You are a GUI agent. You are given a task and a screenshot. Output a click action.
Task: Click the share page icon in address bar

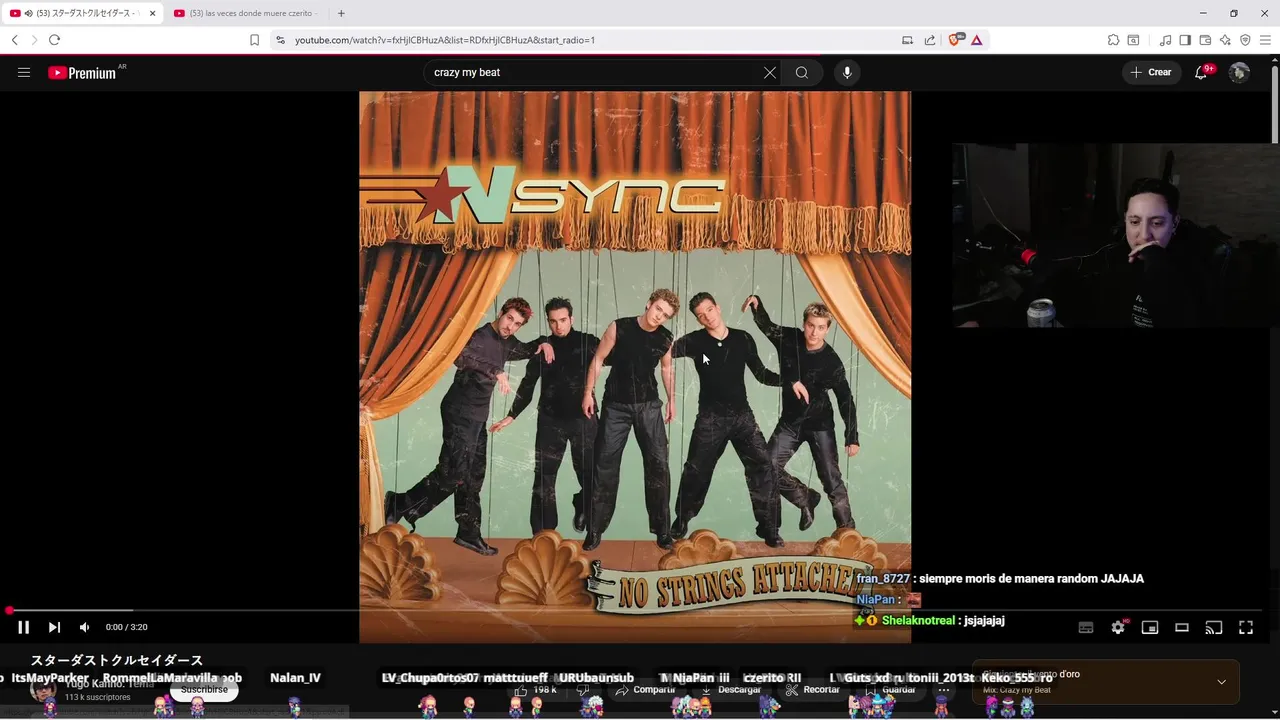coord(930,40)
